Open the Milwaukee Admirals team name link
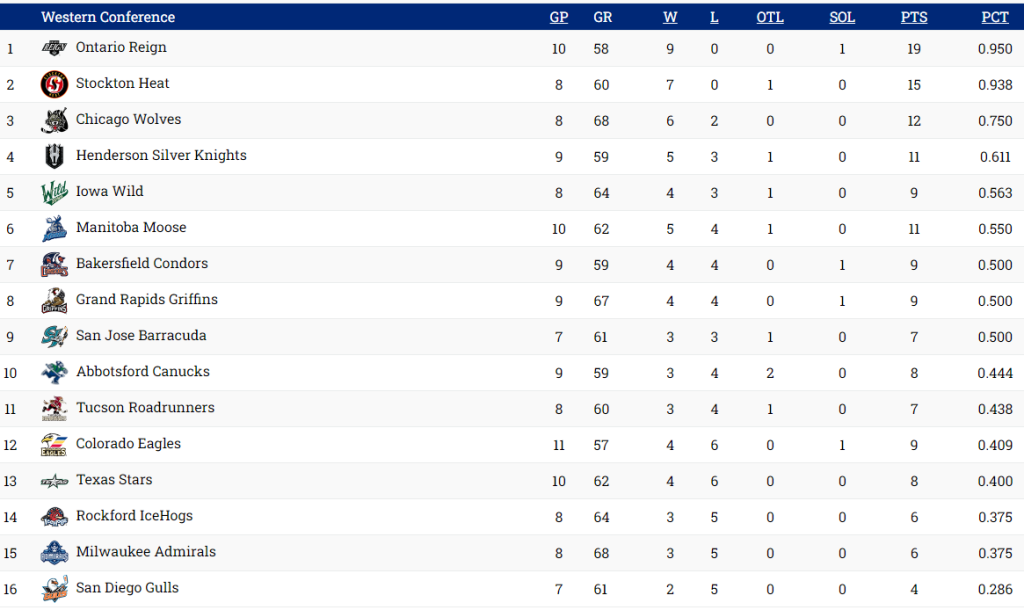 coord(146,552)
